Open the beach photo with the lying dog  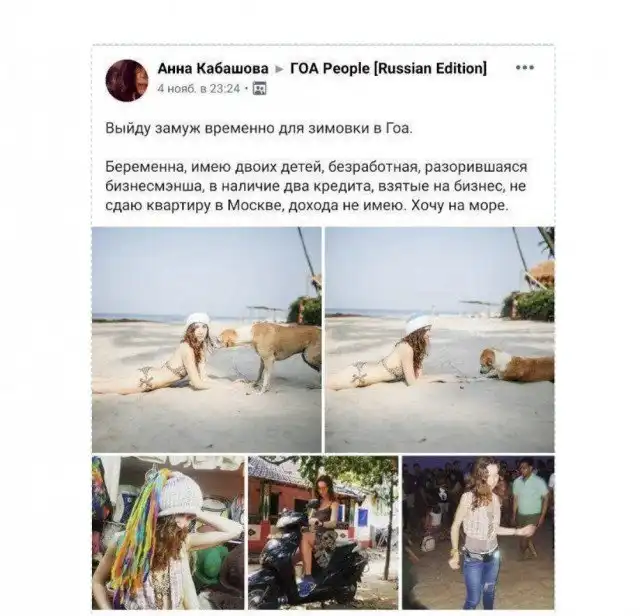(x=440, y=340)
